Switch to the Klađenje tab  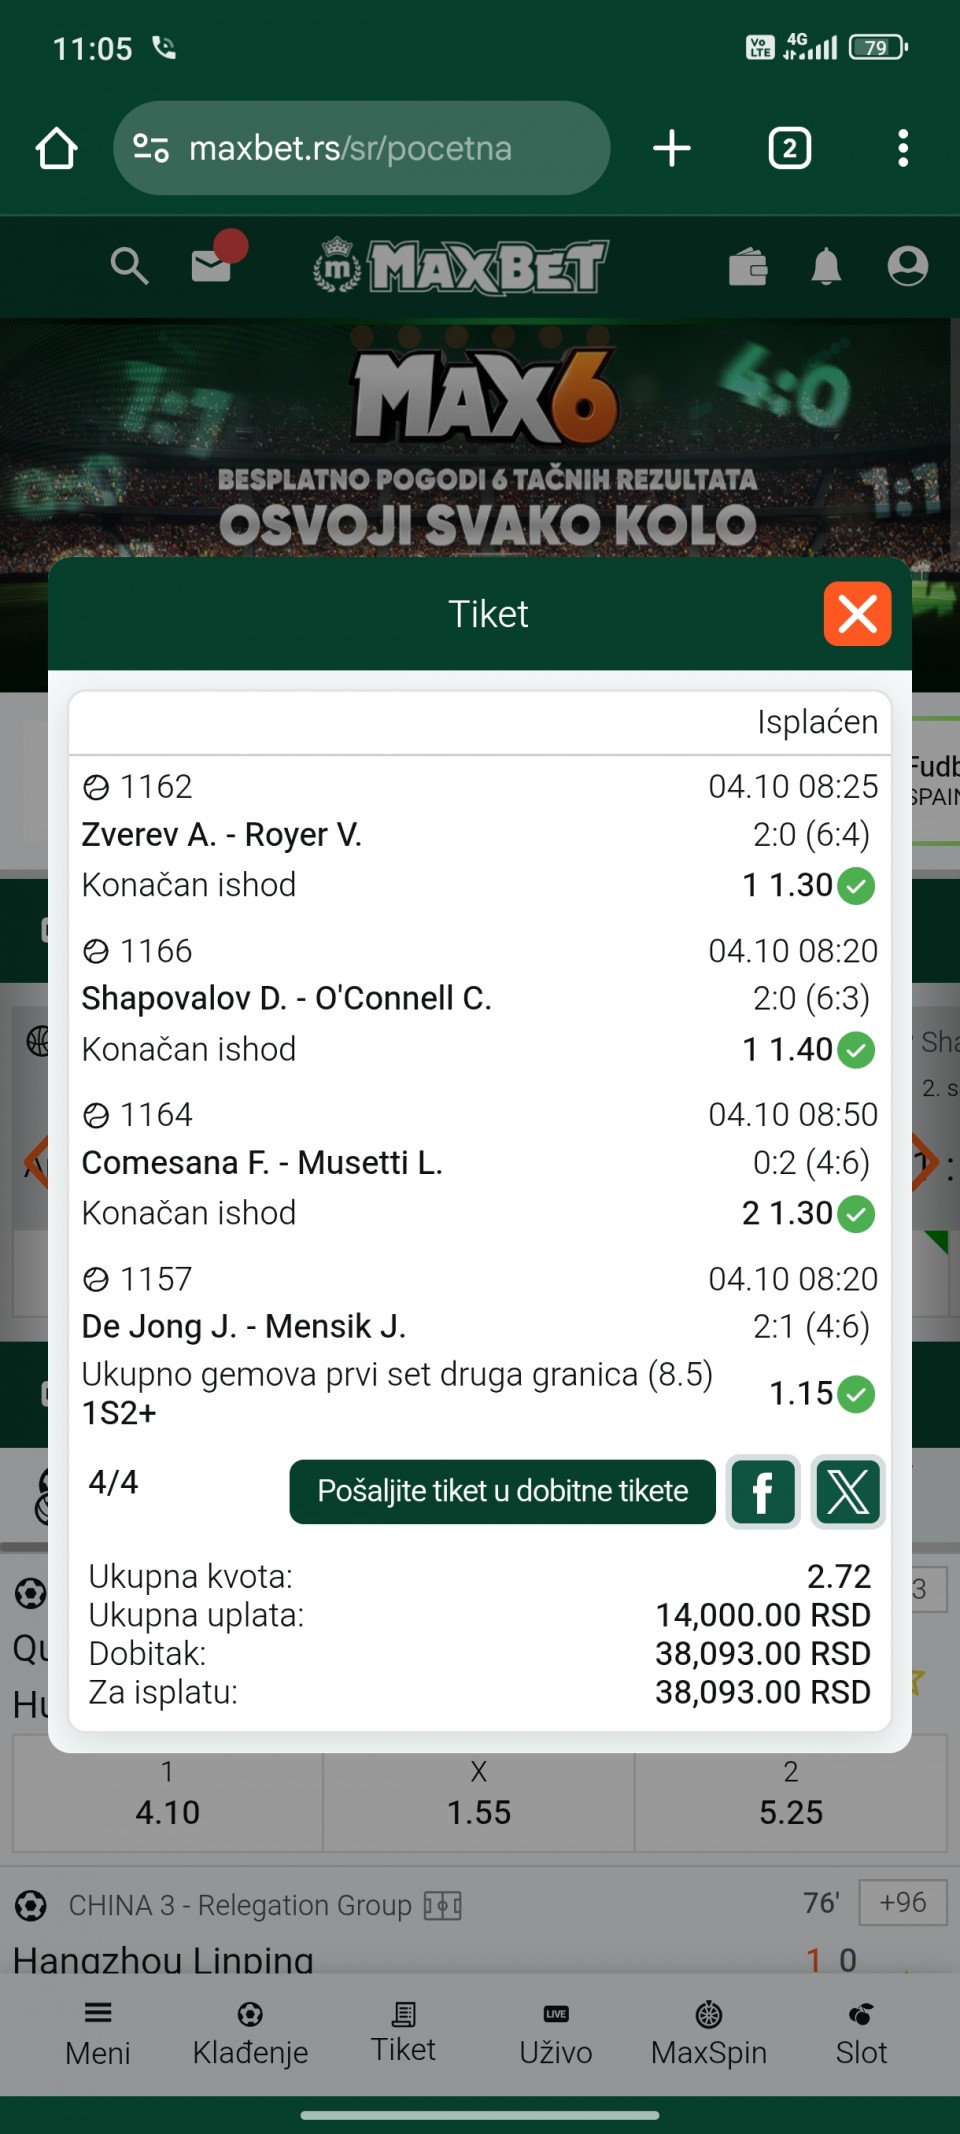coord(250,2034)
